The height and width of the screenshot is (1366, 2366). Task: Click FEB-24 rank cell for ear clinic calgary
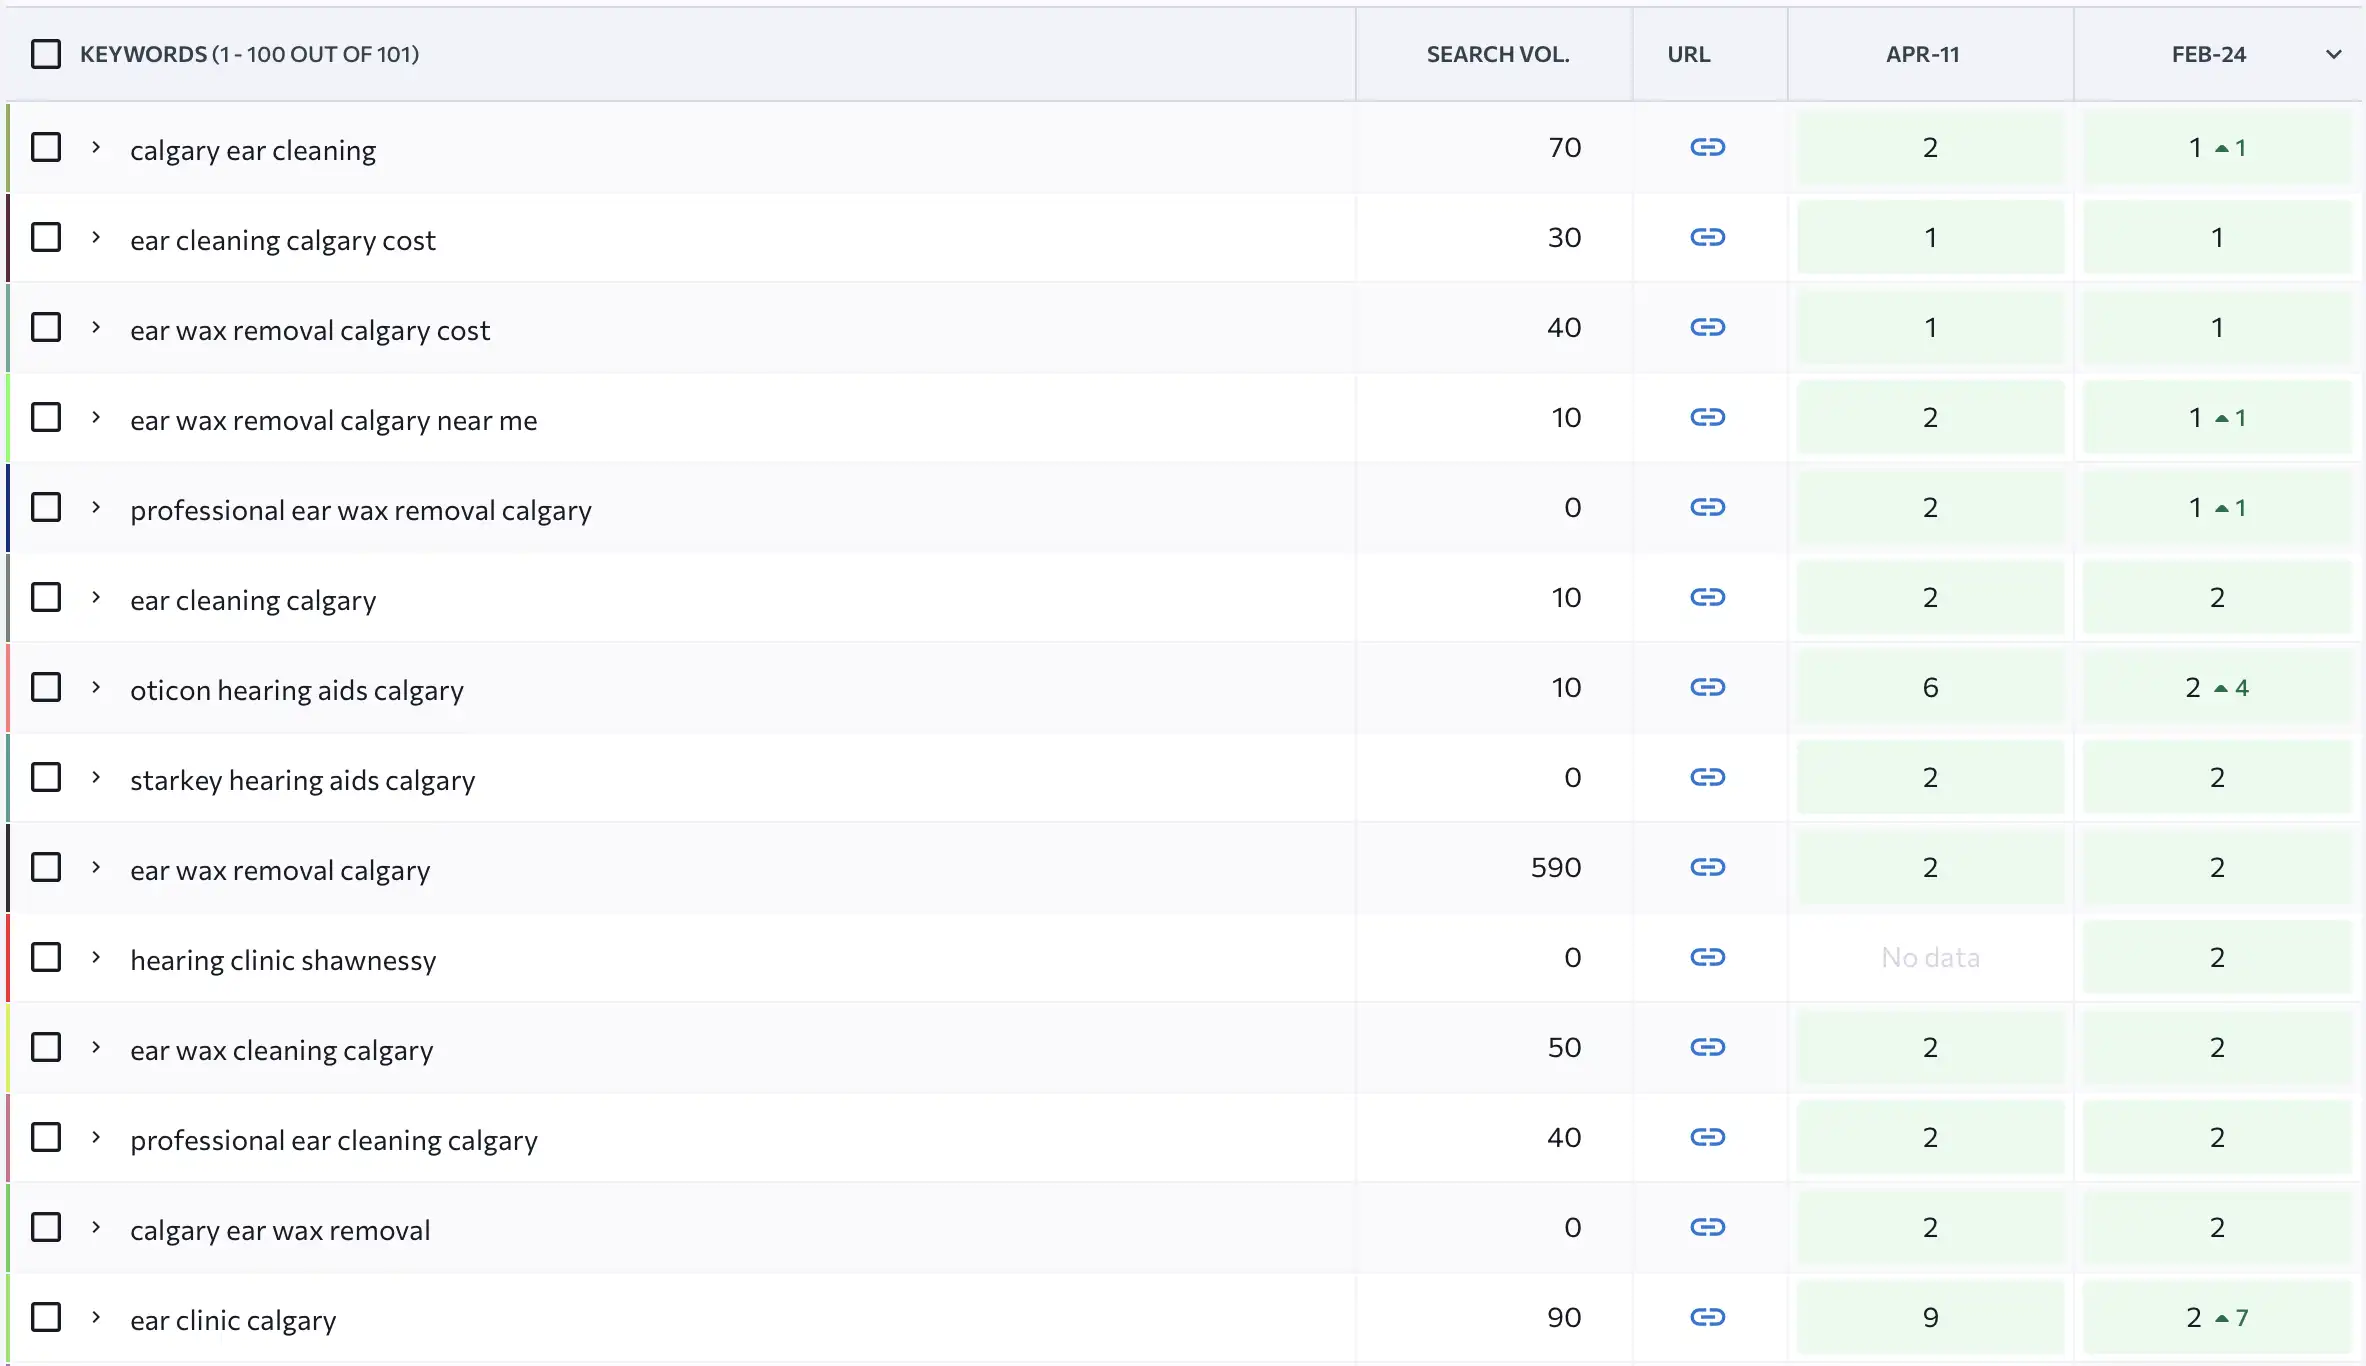2216,1318
